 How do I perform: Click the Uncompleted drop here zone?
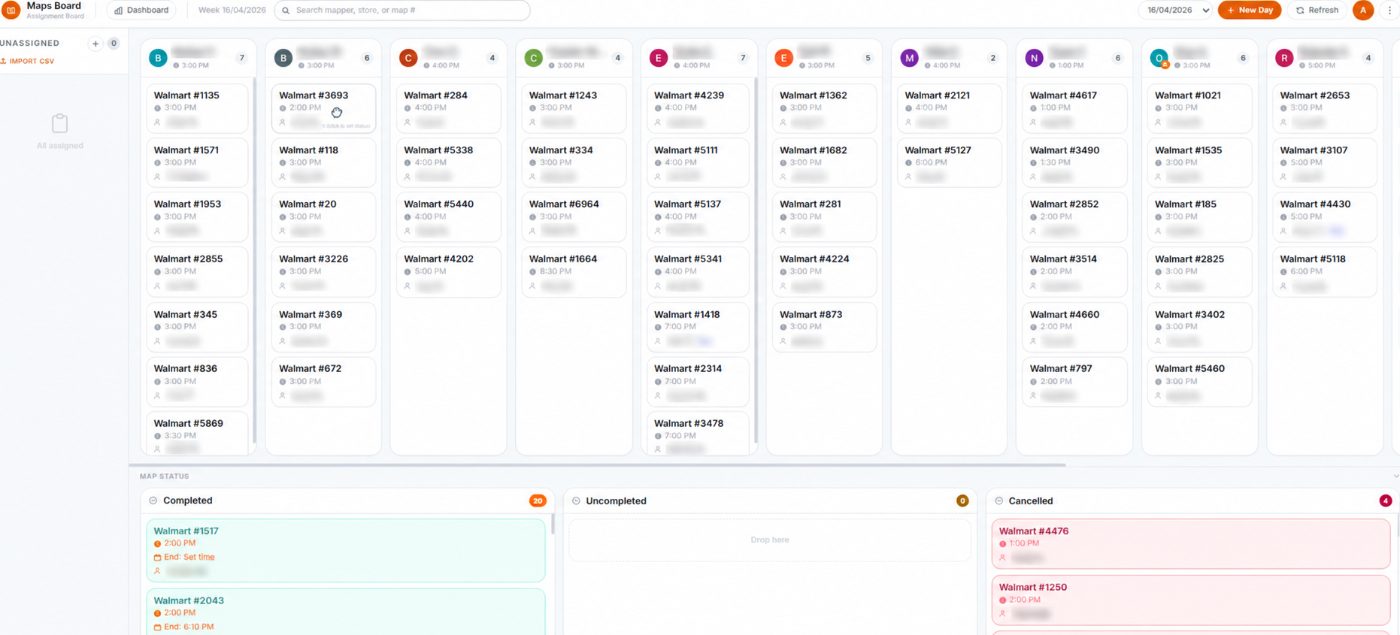coord(770,540)
